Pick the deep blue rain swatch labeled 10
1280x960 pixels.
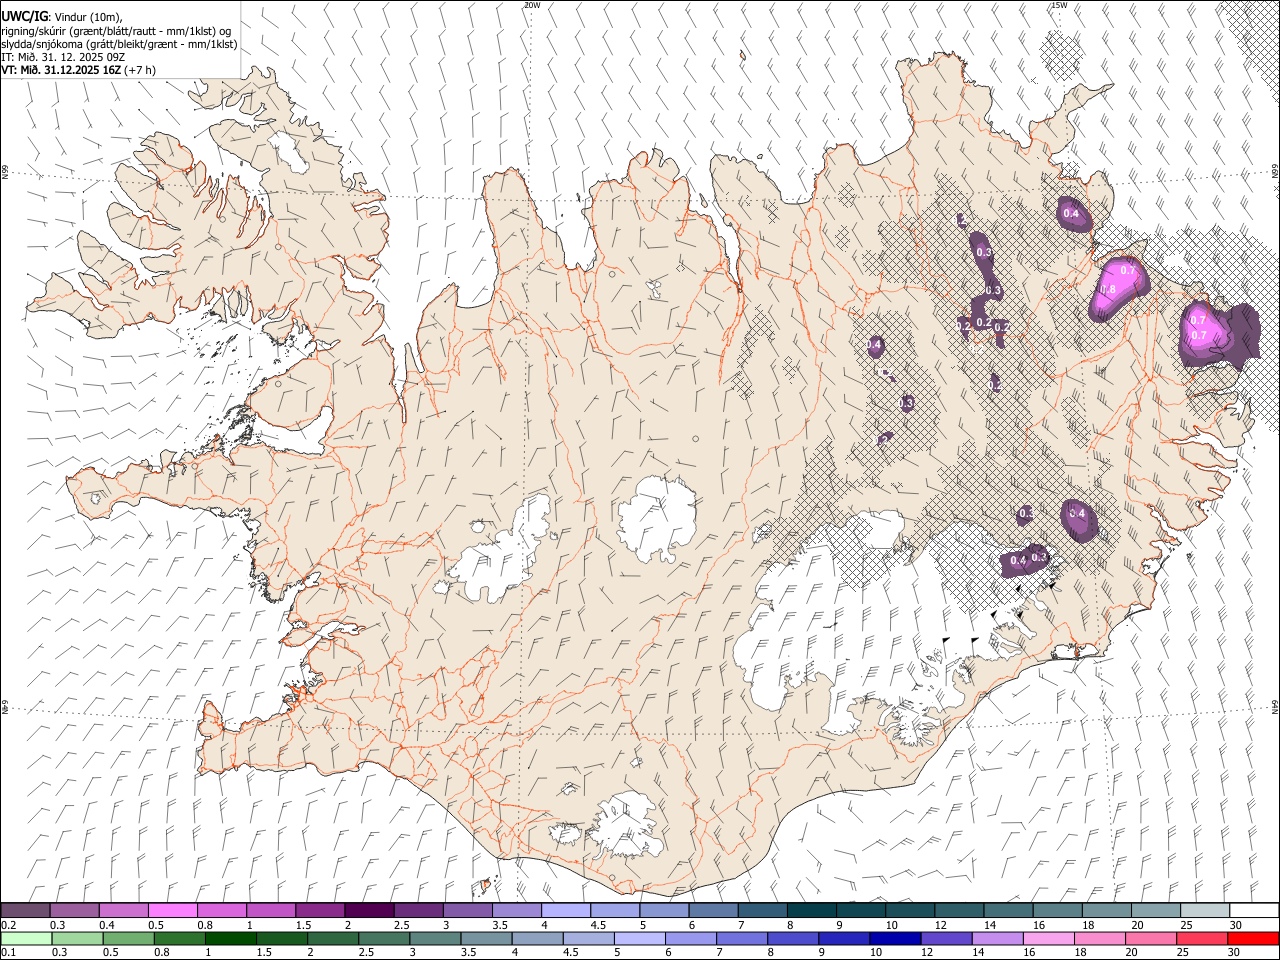point(894,938)
